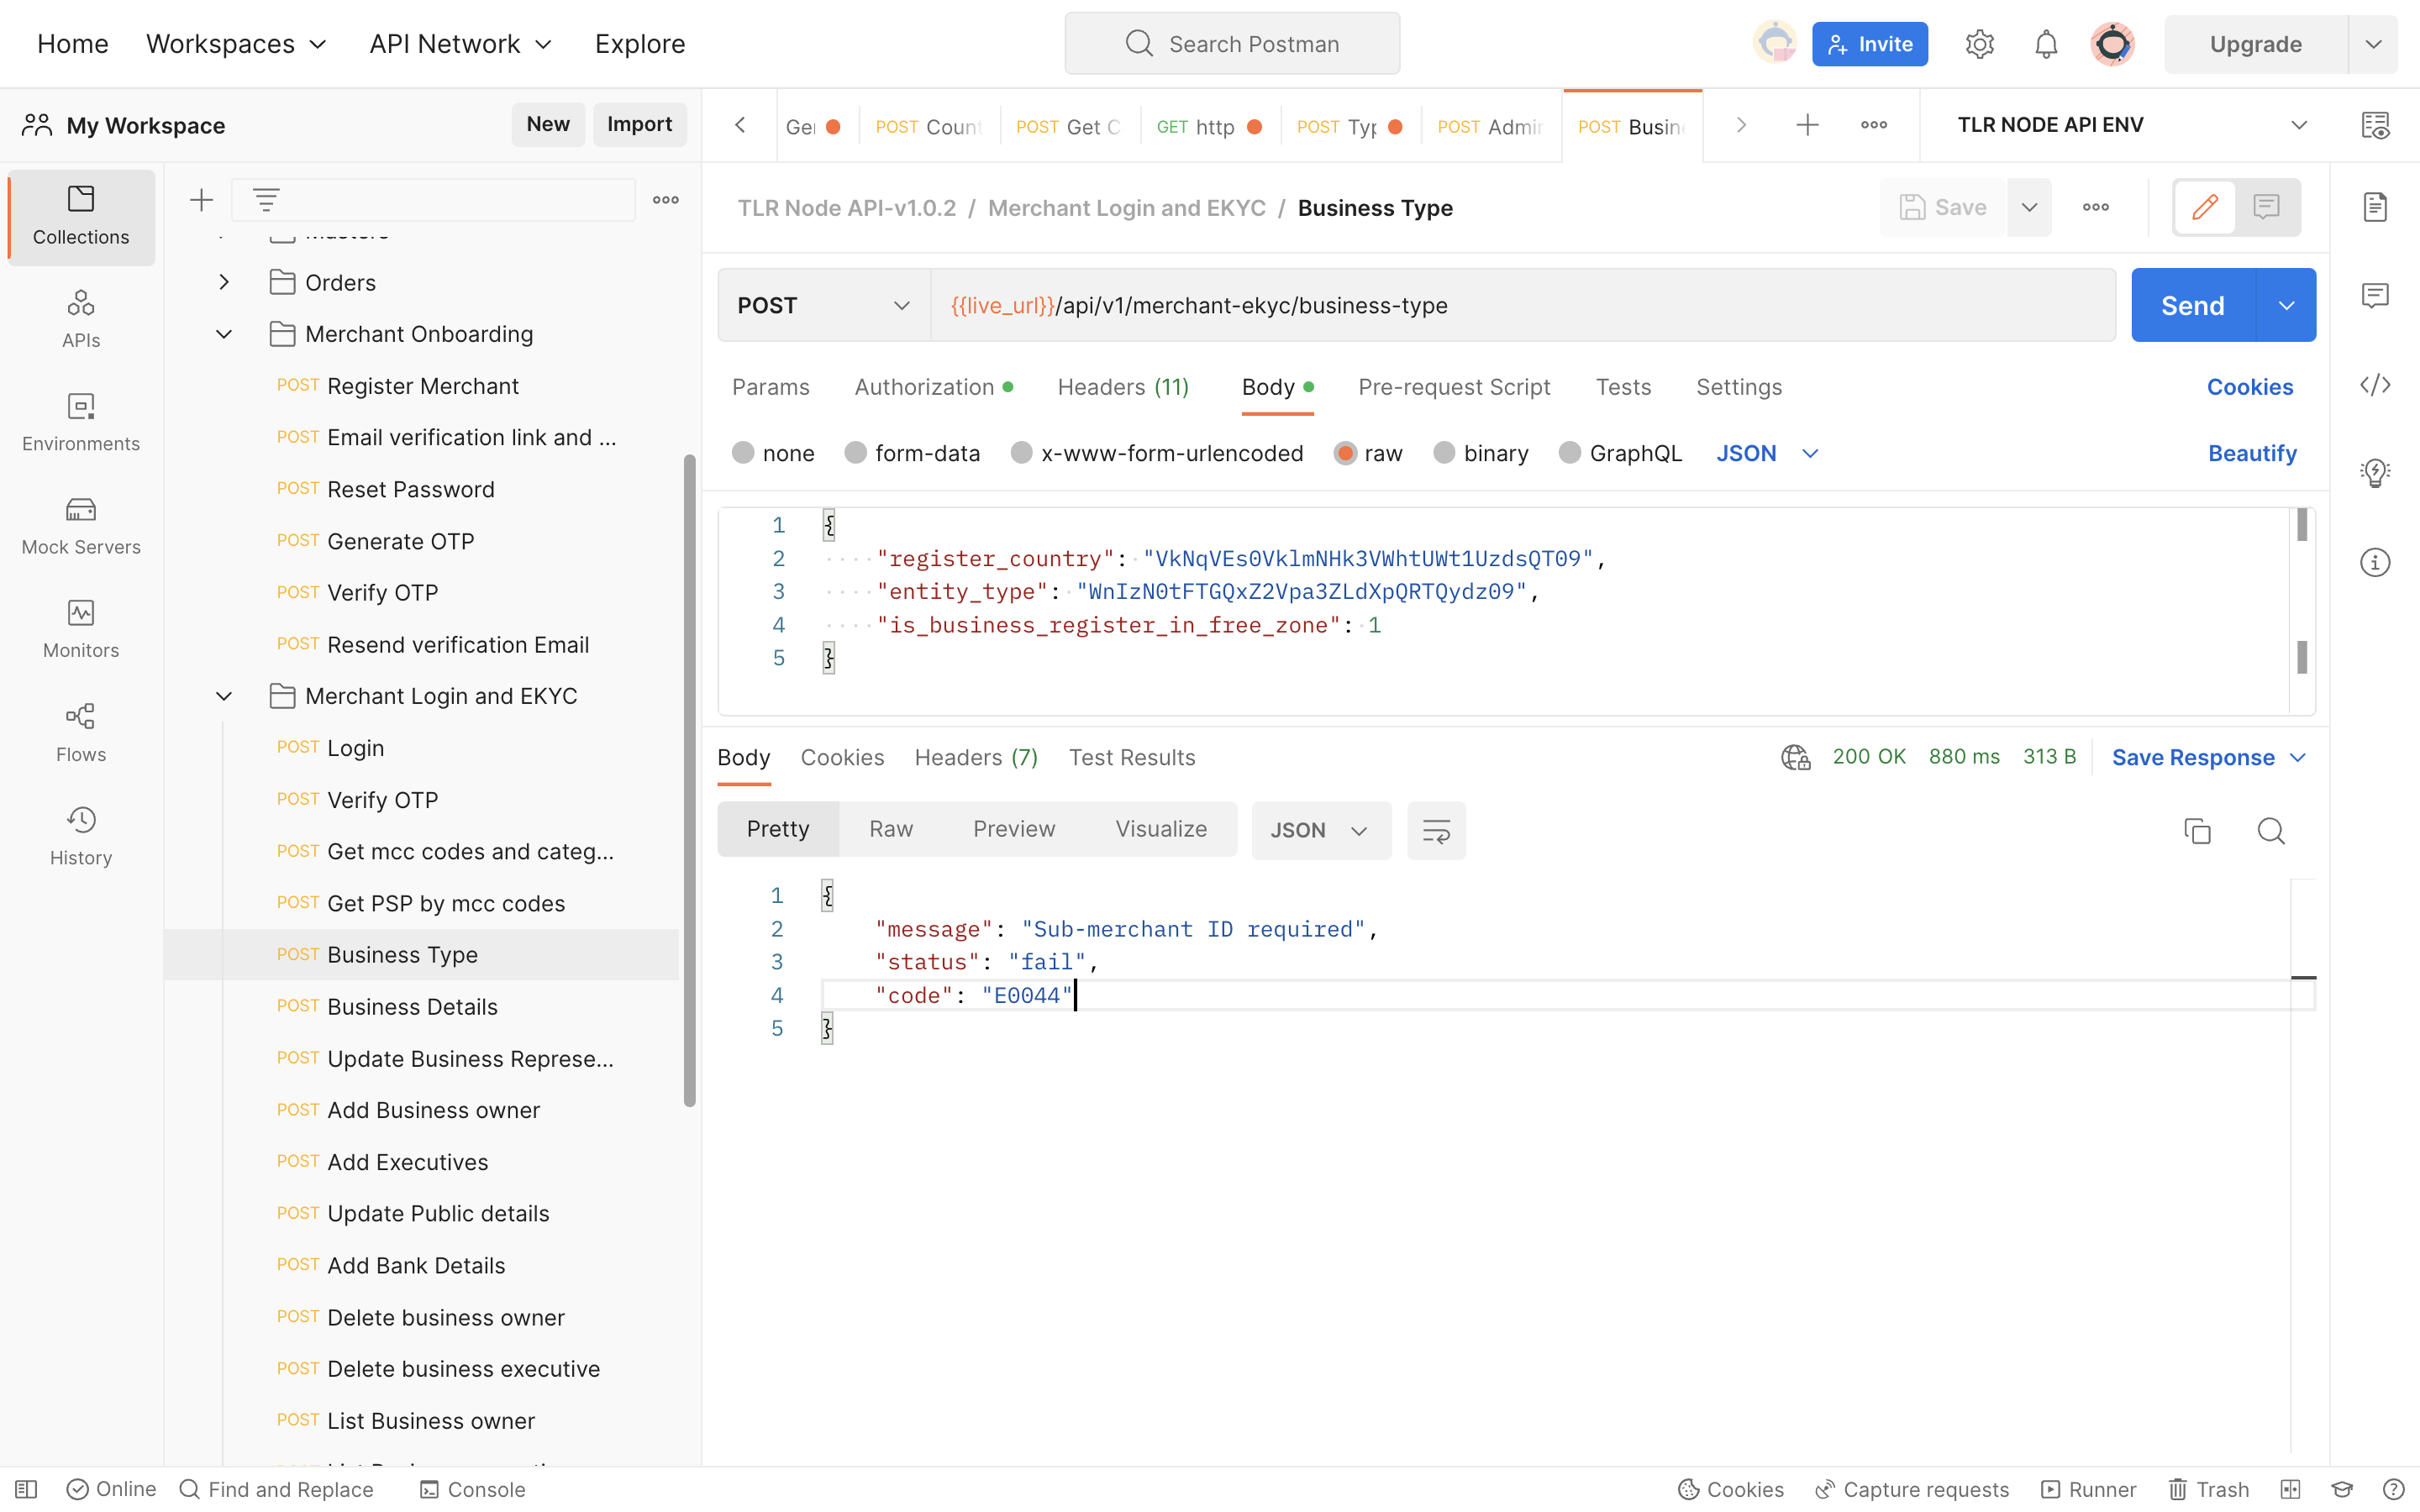
Task: Open the Business Details request
Action: [412, 1006]
